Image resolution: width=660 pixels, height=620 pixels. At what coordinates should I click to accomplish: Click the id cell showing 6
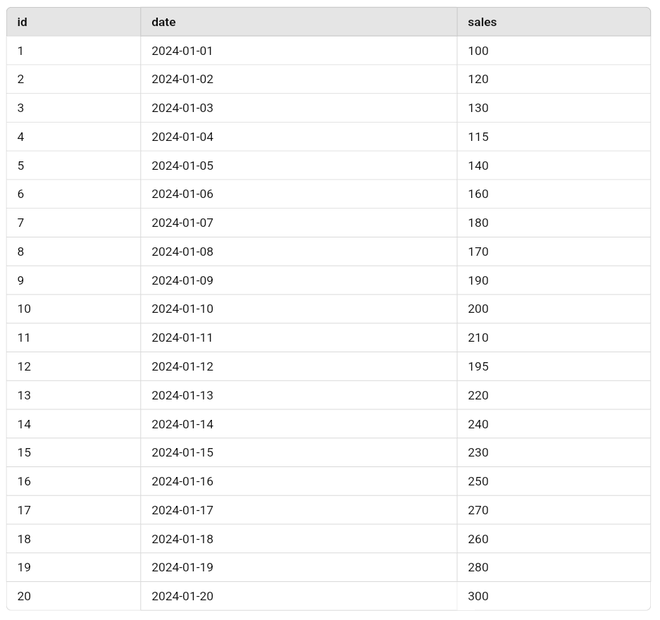tap(20, 194)
